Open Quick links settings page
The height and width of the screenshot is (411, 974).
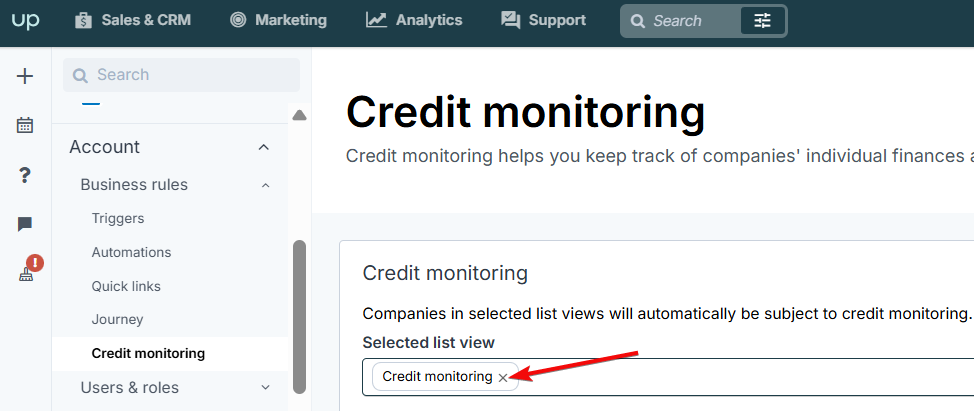click(x=126, y=286)
